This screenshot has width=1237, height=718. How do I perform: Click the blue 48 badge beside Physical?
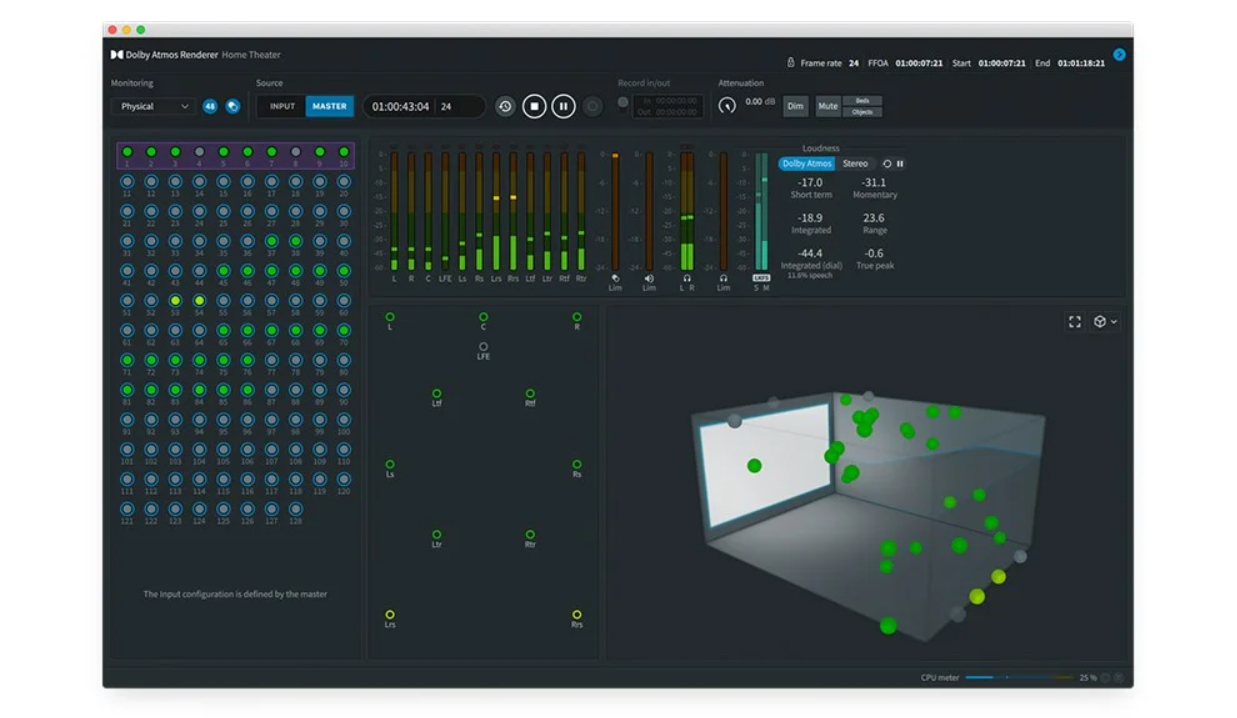[x=210, y=106]
